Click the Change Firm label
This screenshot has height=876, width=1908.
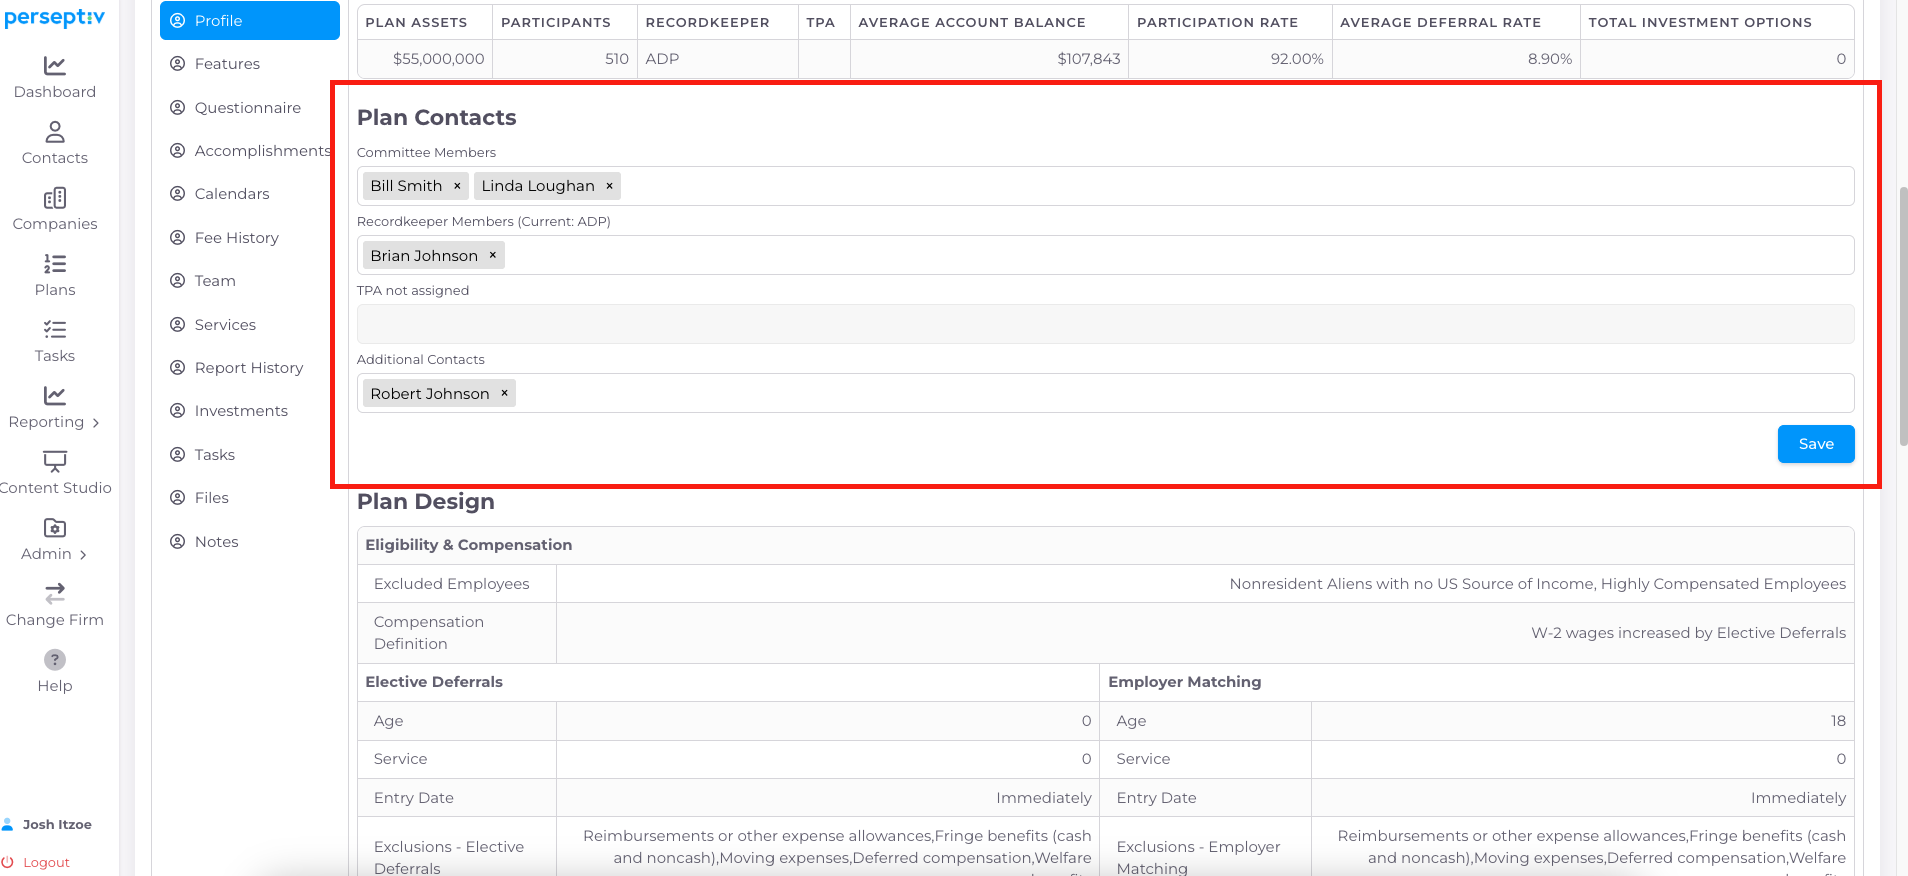point(55,620)
